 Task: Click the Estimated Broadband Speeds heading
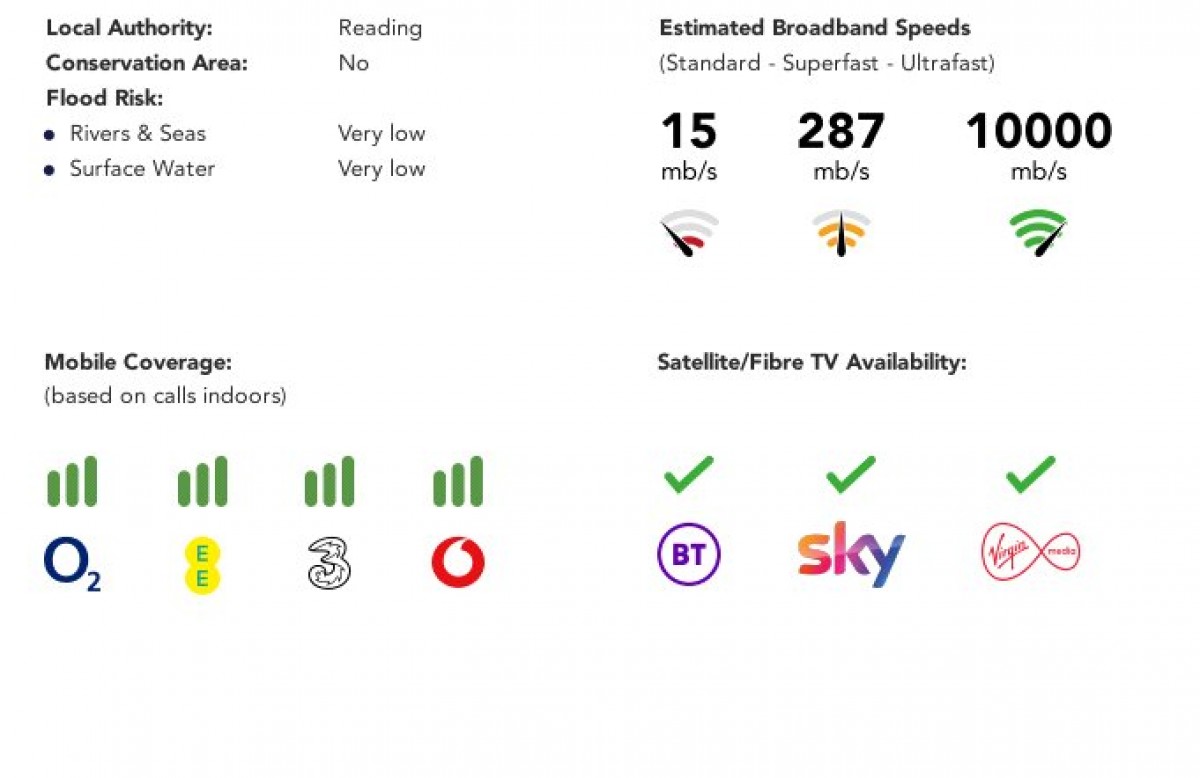[814, 28]
